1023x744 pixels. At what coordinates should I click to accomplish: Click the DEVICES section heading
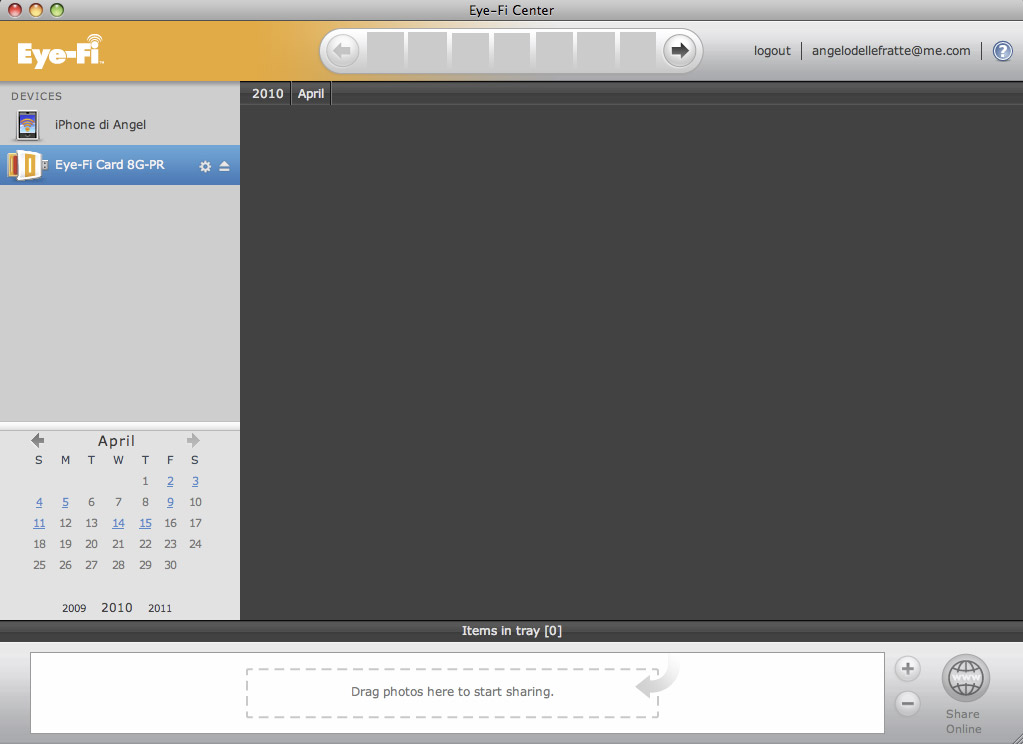37,96
